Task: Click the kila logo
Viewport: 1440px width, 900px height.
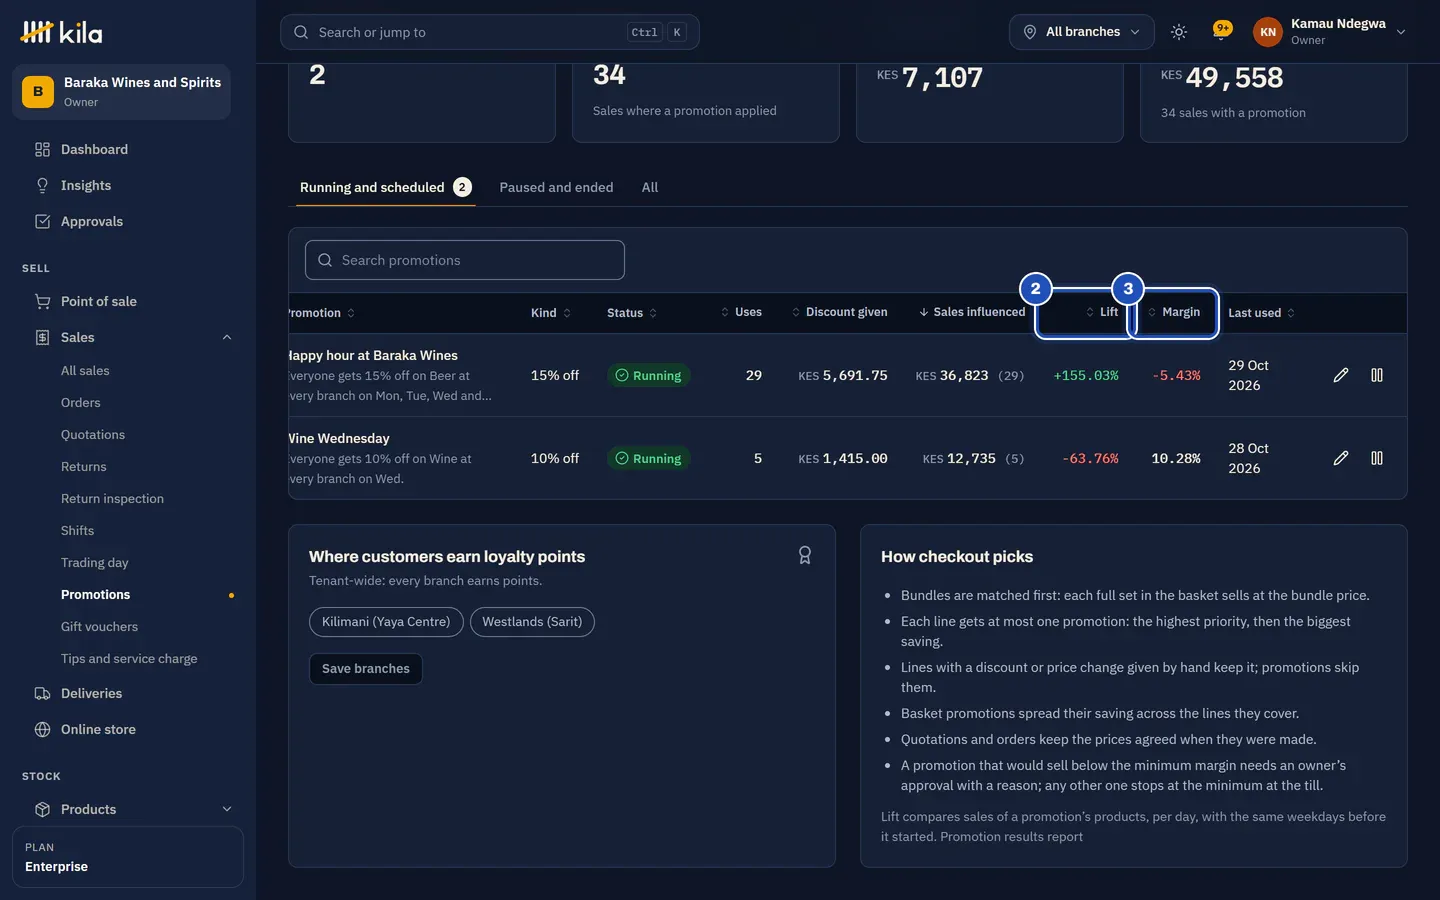Action: point(61,32)
